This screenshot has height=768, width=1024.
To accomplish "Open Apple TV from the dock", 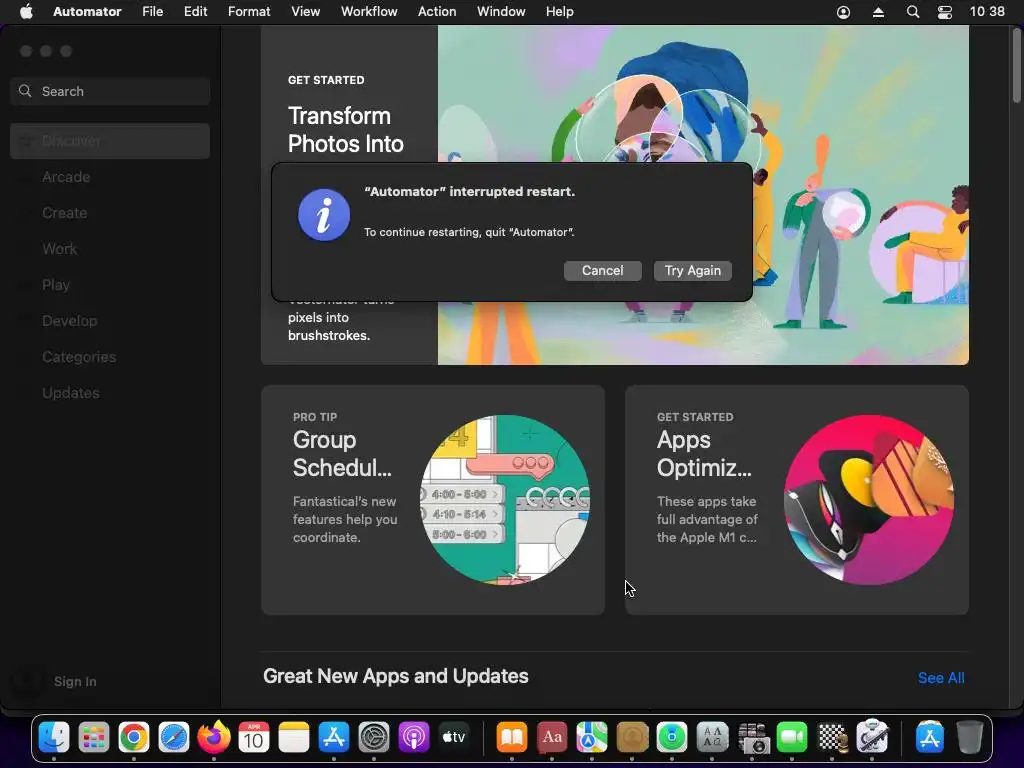I will pyautogui.click(x=454, y=737).
